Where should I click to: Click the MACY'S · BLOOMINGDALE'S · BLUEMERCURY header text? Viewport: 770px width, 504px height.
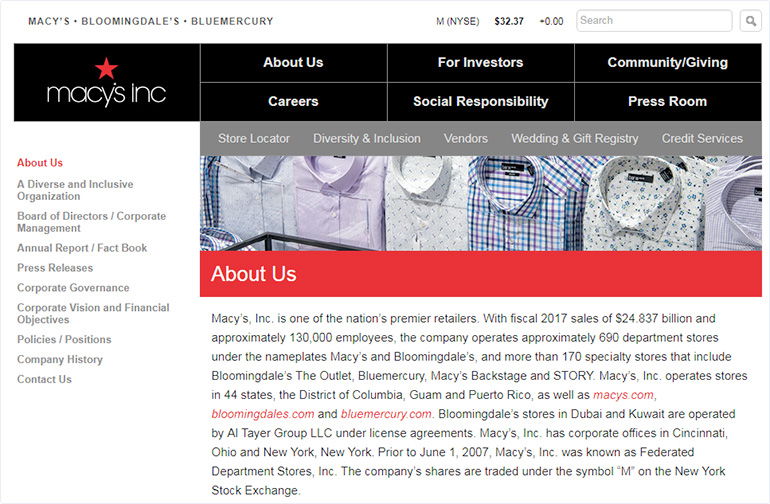point(151,21)
